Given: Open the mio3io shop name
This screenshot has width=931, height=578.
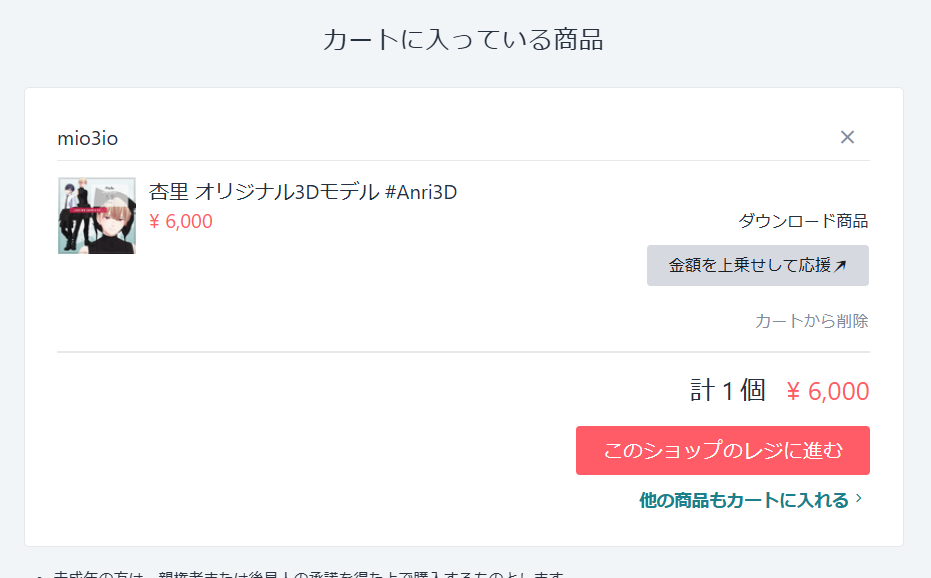Looking at the screenshot, I should pyautogui.click(x=87, y=138).
